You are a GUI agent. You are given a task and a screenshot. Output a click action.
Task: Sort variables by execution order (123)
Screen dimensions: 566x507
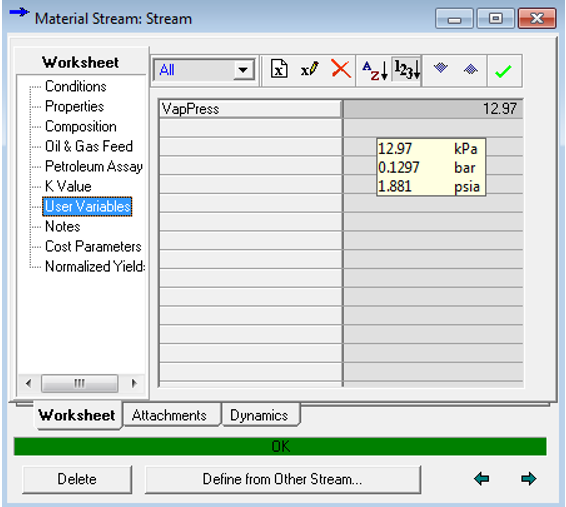click(406, 69)
